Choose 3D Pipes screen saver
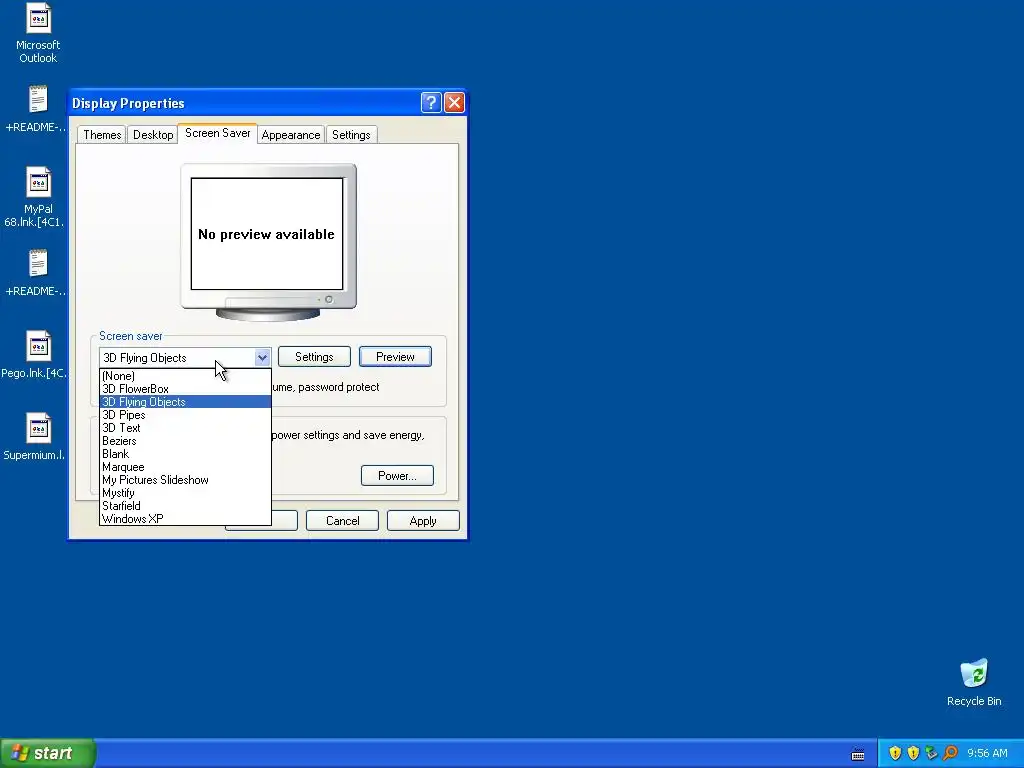The height and width of the screenshot is (768, 1024). coord(185,415)
